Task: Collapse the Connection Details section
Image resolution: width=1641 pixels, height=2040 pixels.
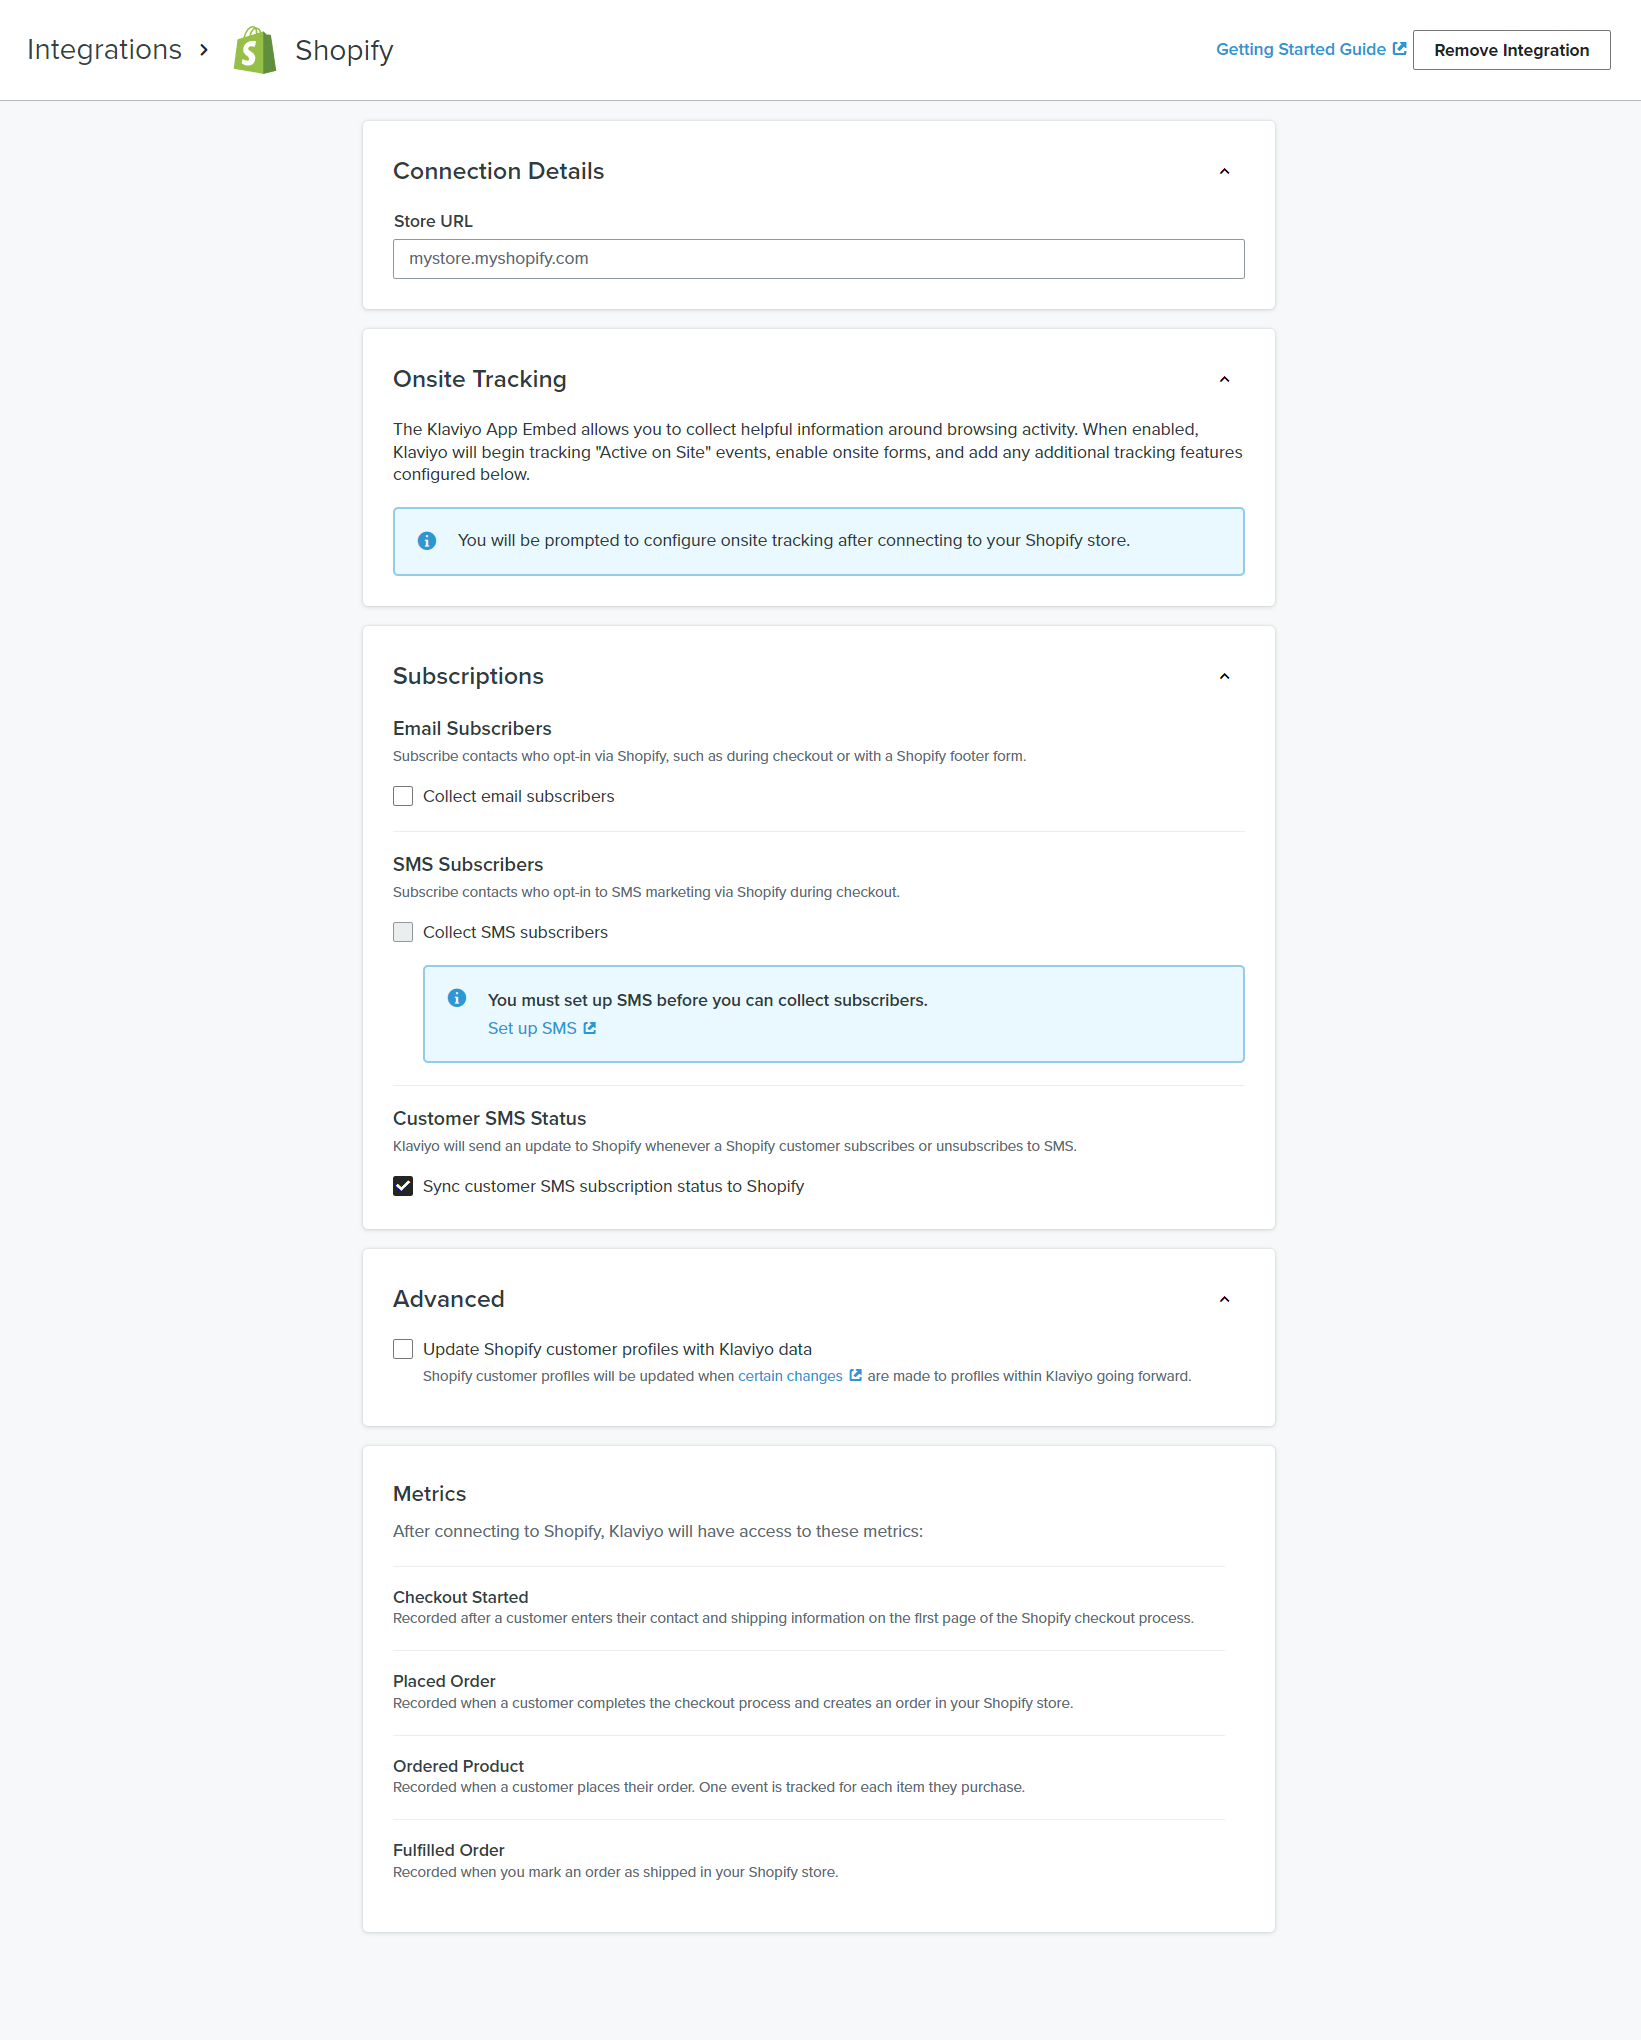Action: (x=1224, y=172)
